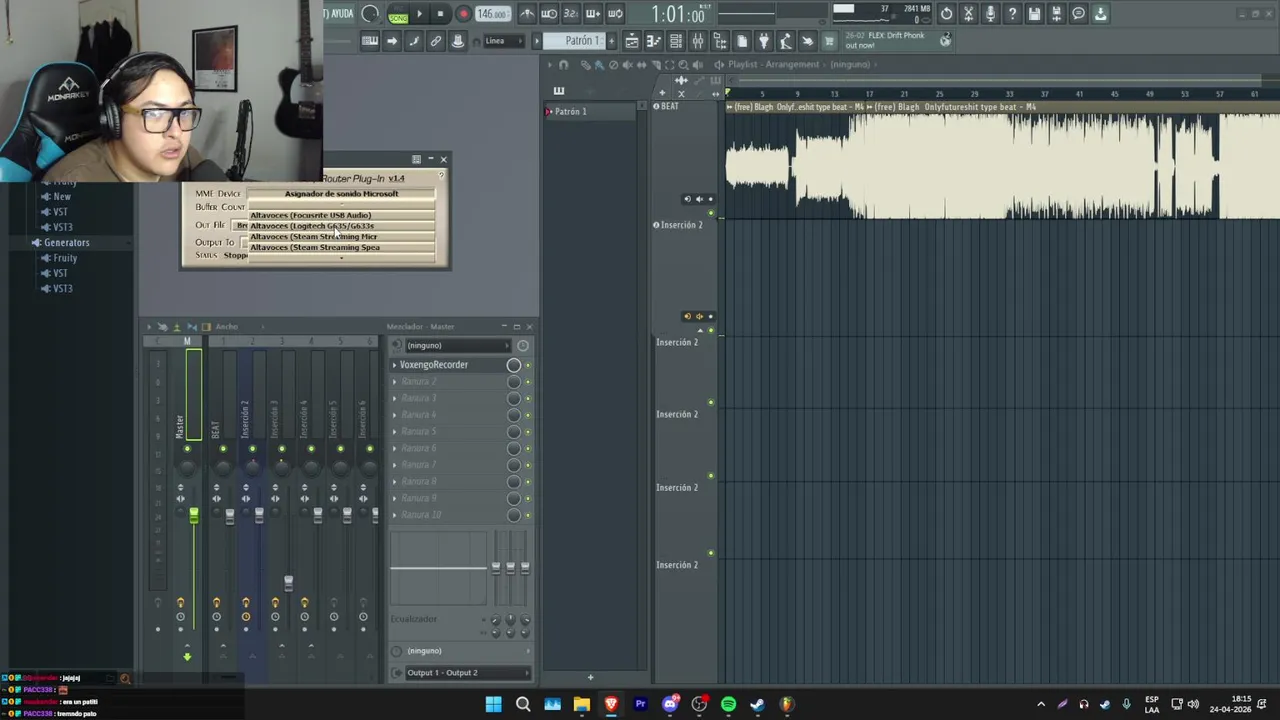
Task: Toggle VoxengoRecorder slot enable light
Action: click(x=528, y=365)
